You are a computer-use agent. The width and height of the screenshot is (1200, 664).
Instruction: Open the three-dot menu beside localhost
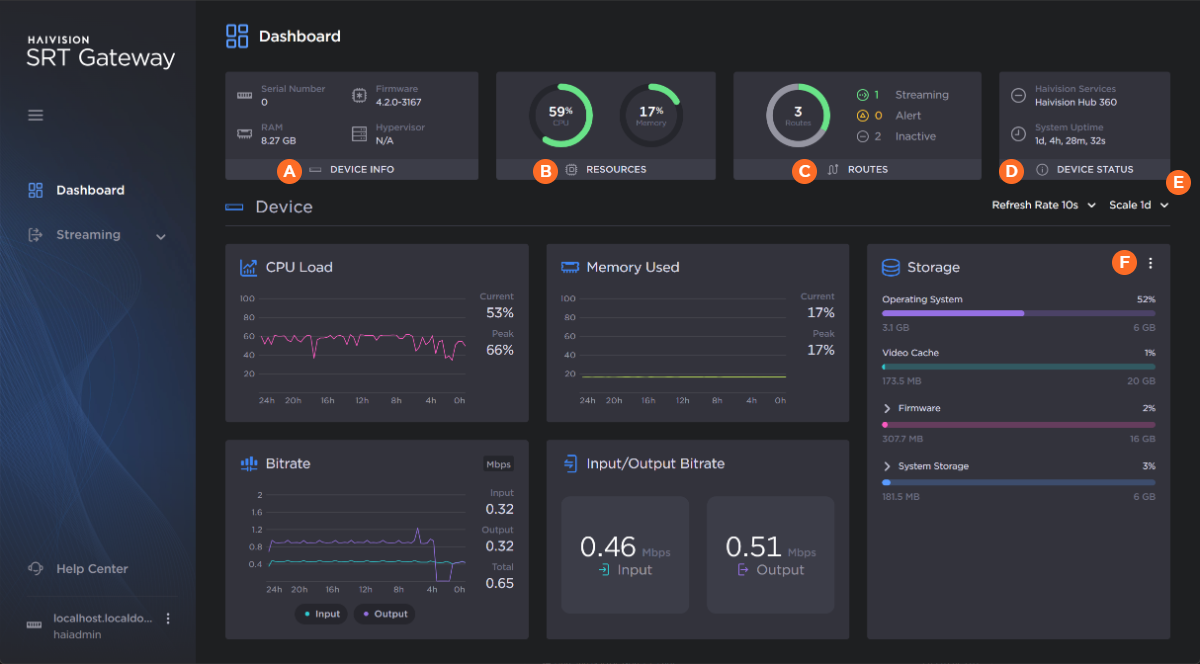point(168,619)
